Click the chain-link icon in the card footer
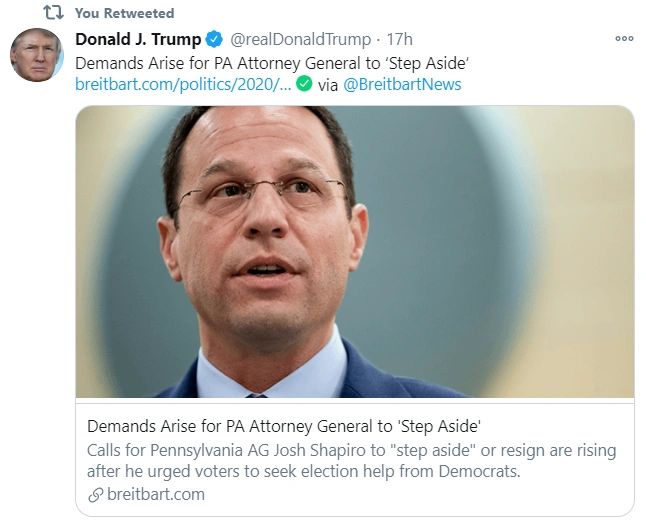 tap(96, 494)
